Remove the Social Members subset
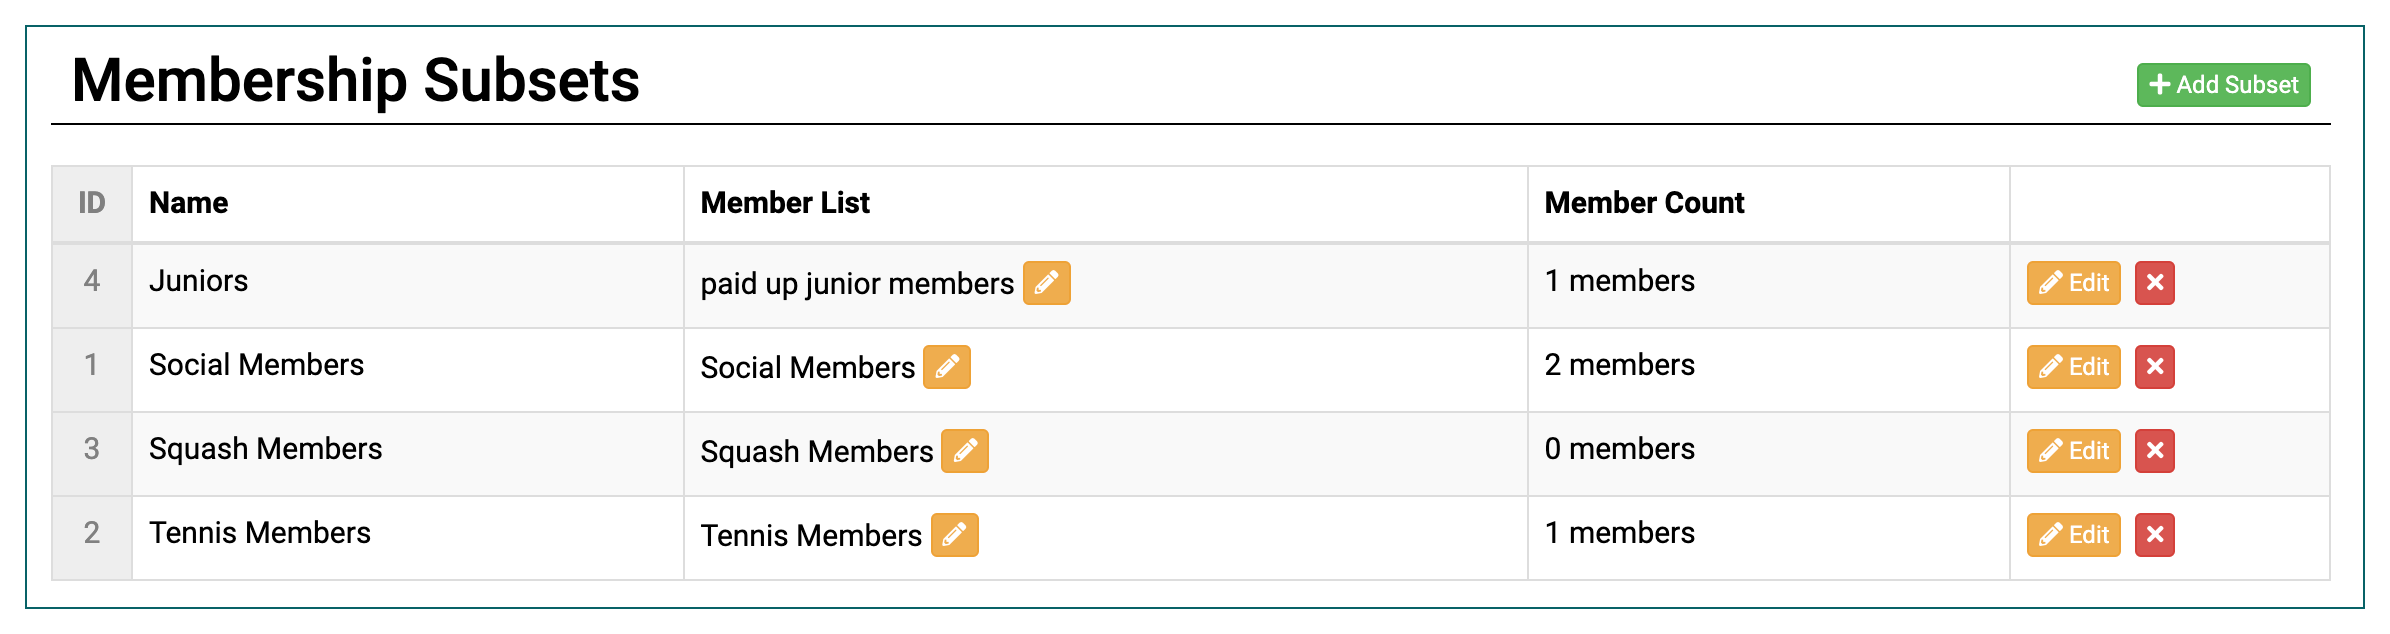2390x634 pixels. pos(2154,367)
